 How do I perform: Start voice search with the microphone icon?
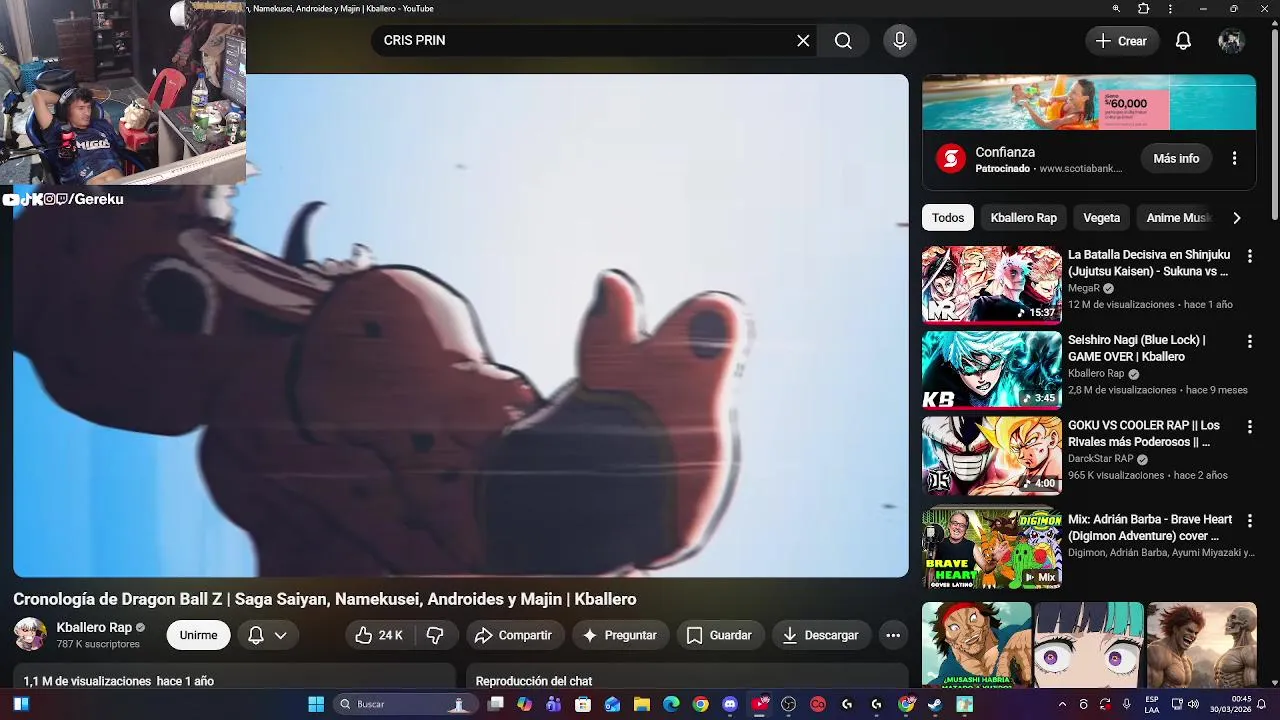pos(900,41)
